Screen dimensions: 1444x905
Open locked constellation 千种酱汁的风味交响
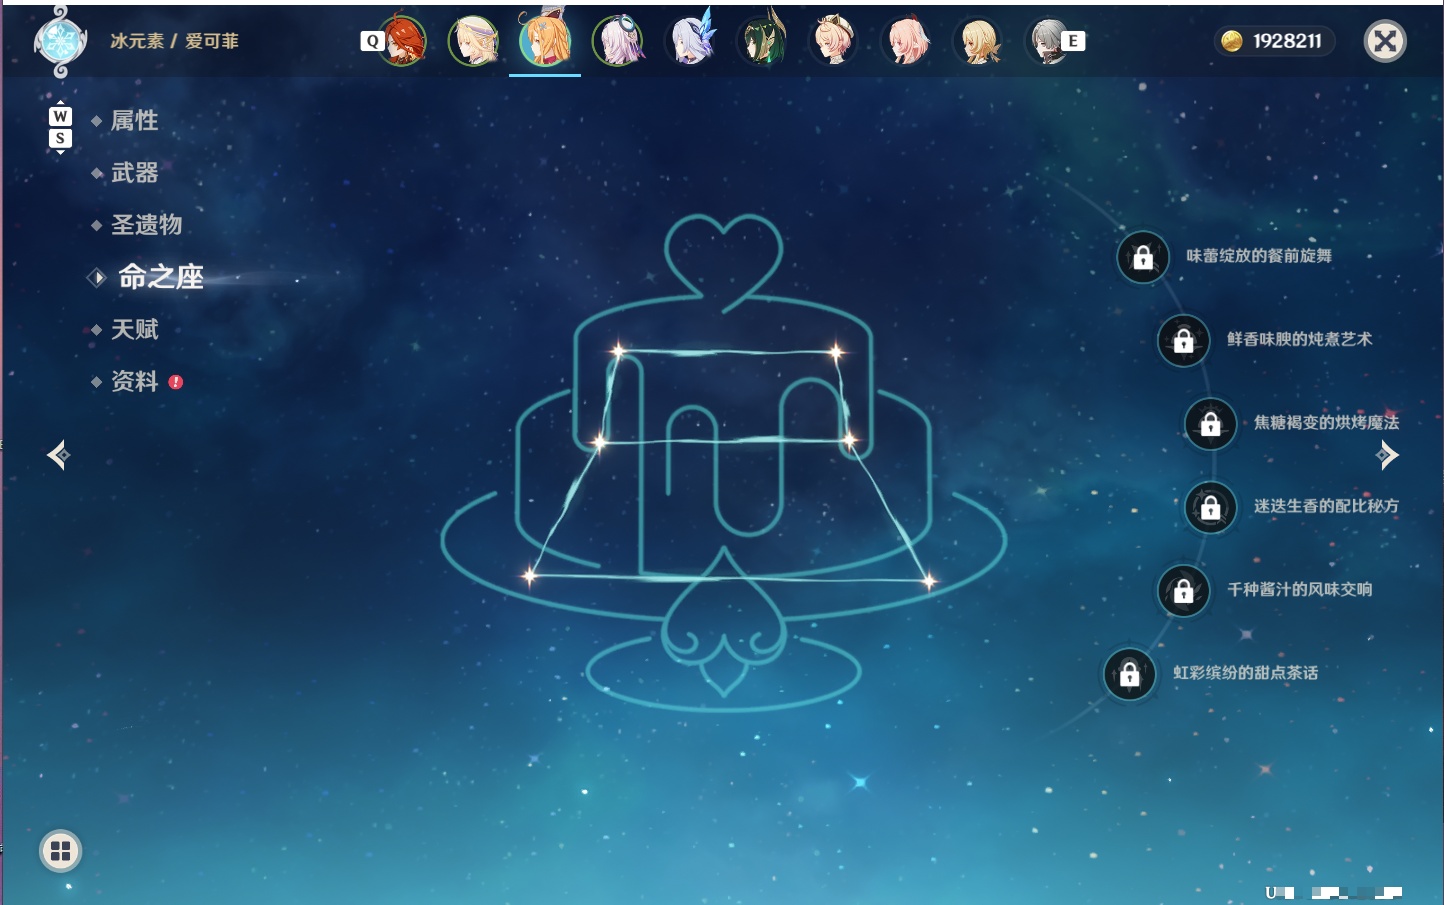pyautogui.click(x=1183, y=591)
